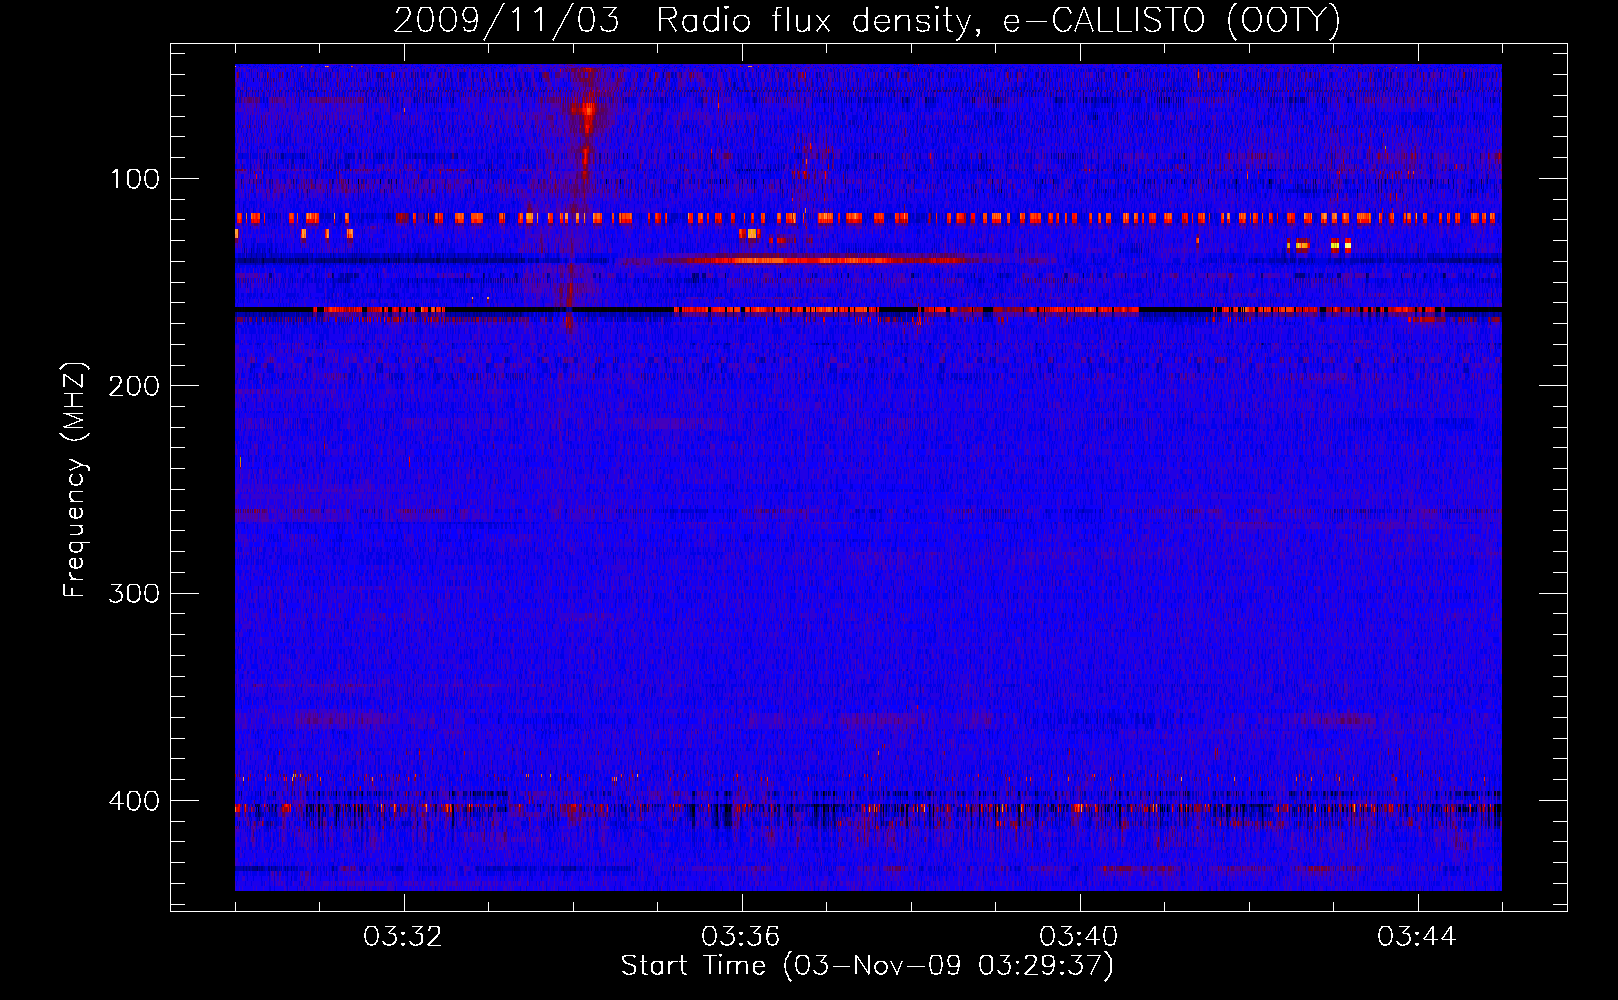The image size is (1618, 1000).
Task: Click the '100' frequency axis label
Action: (x=134, y=180)
